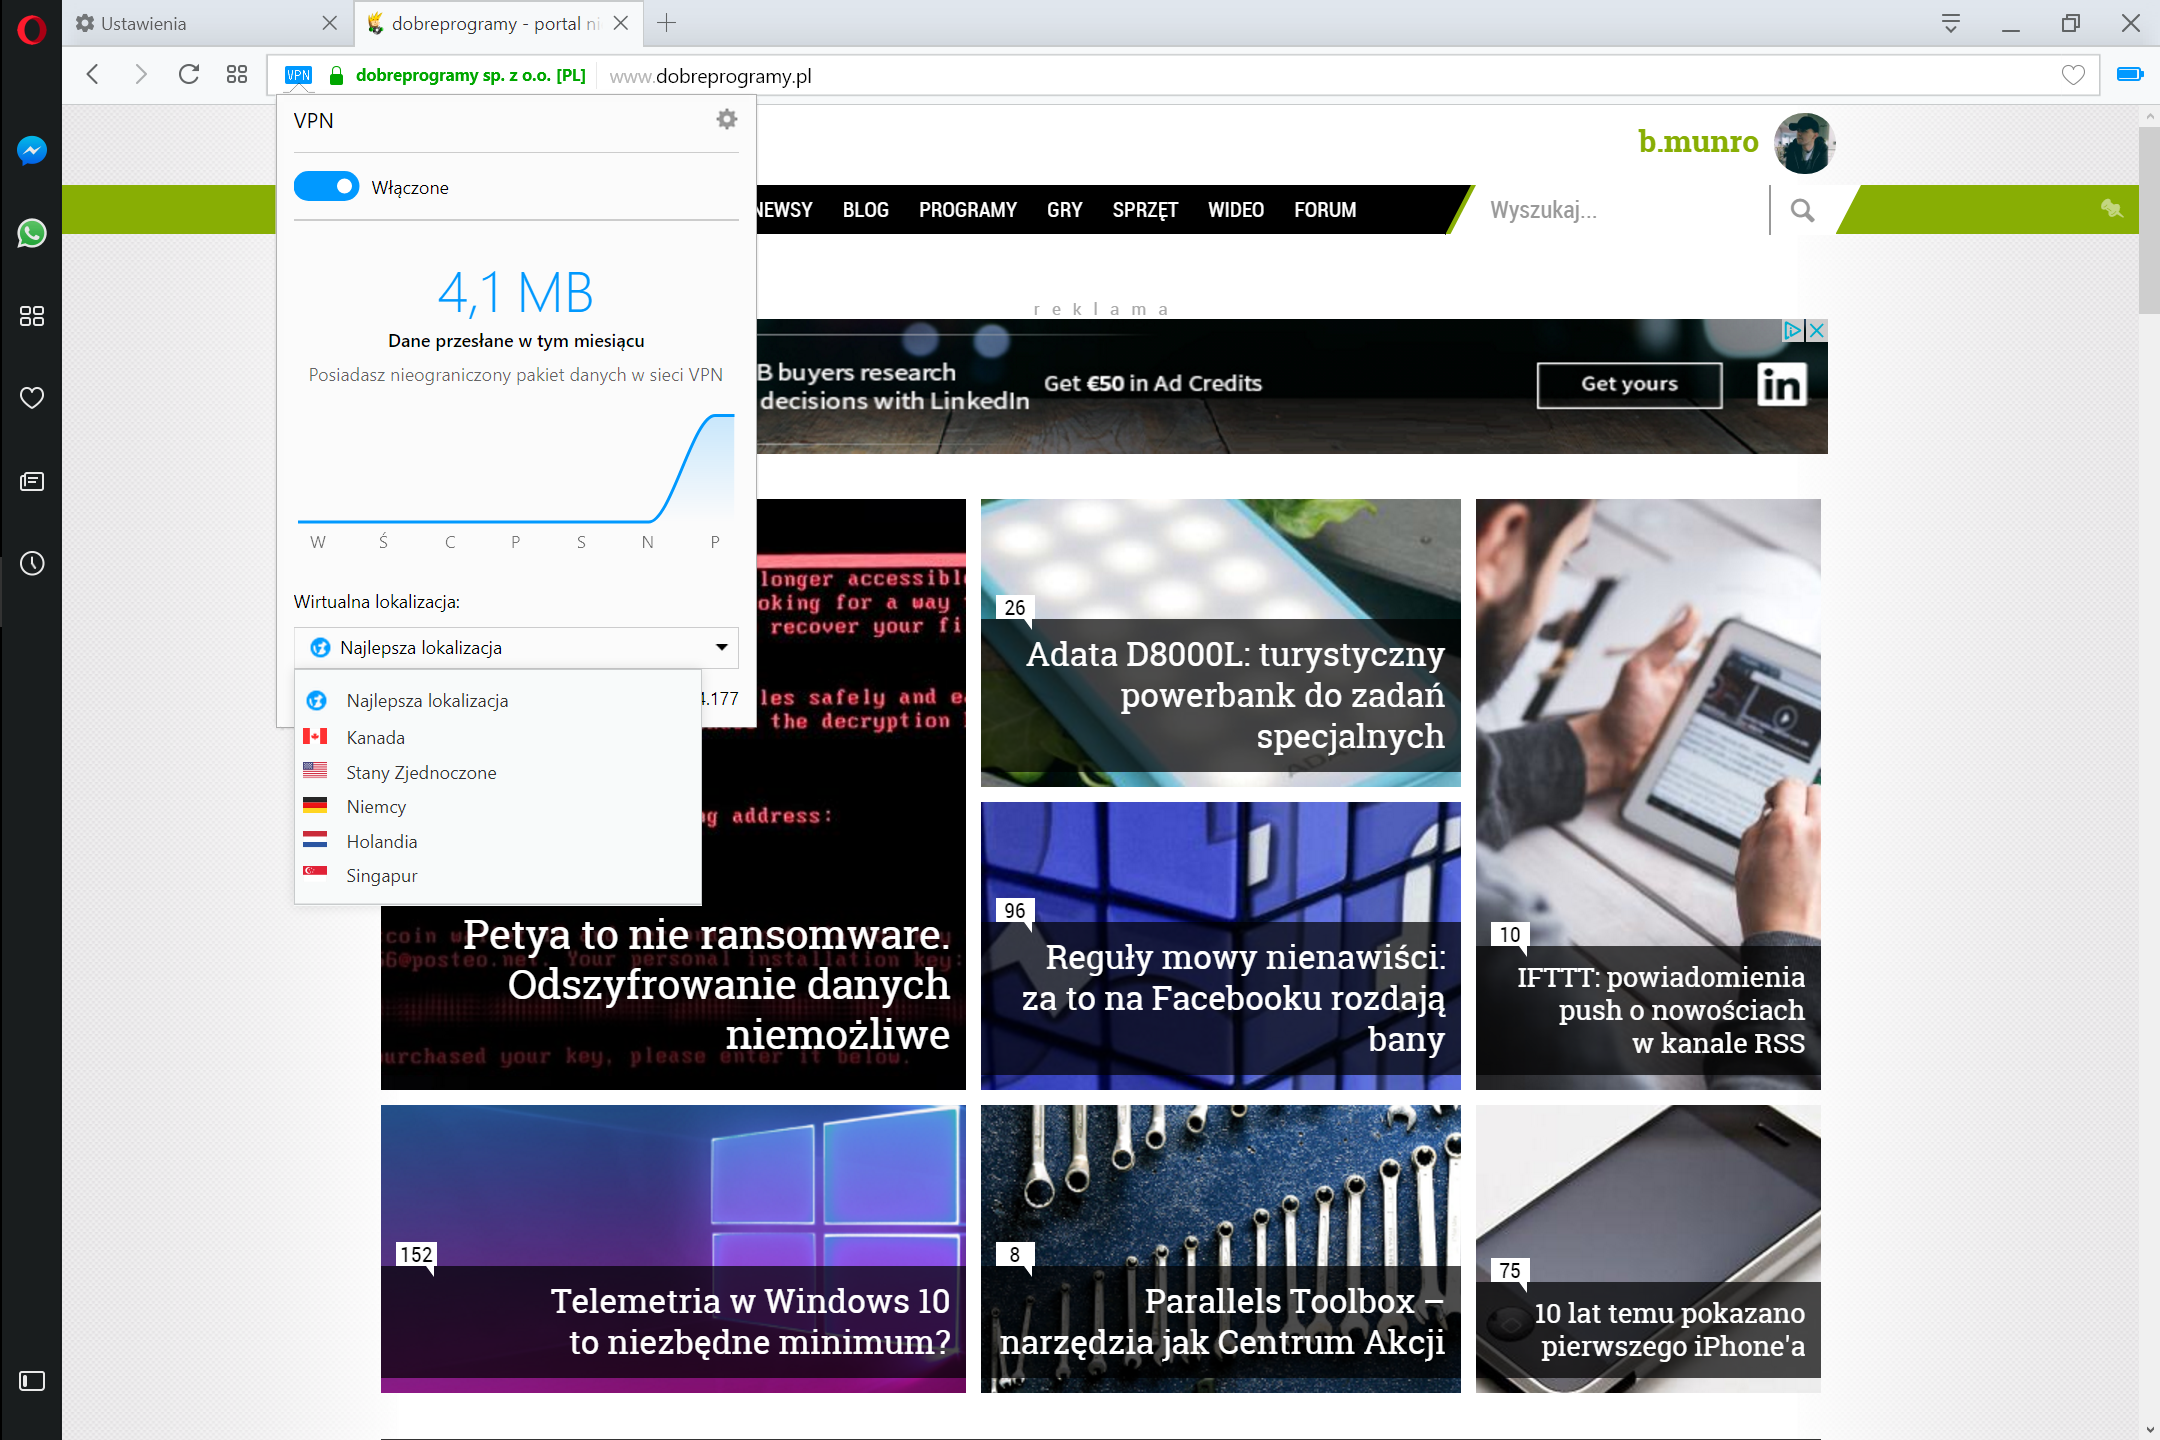
Task: Open the PROGRAMY menu item
Action: (x=967, y=210)
